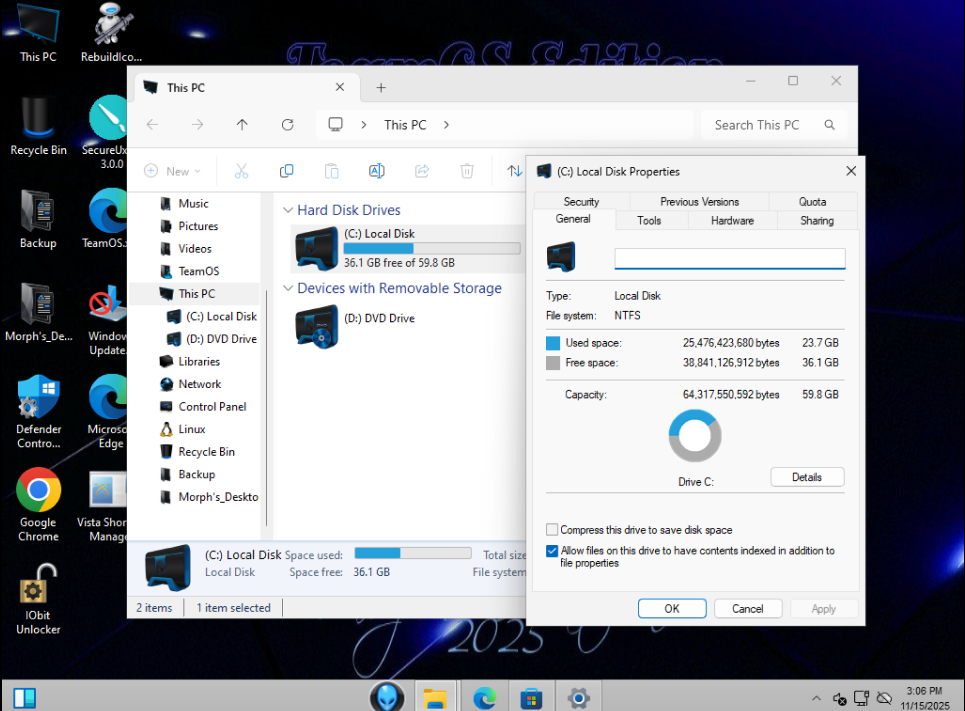
Task: Open Settings gear in taskbar
Action: [578, 697]
